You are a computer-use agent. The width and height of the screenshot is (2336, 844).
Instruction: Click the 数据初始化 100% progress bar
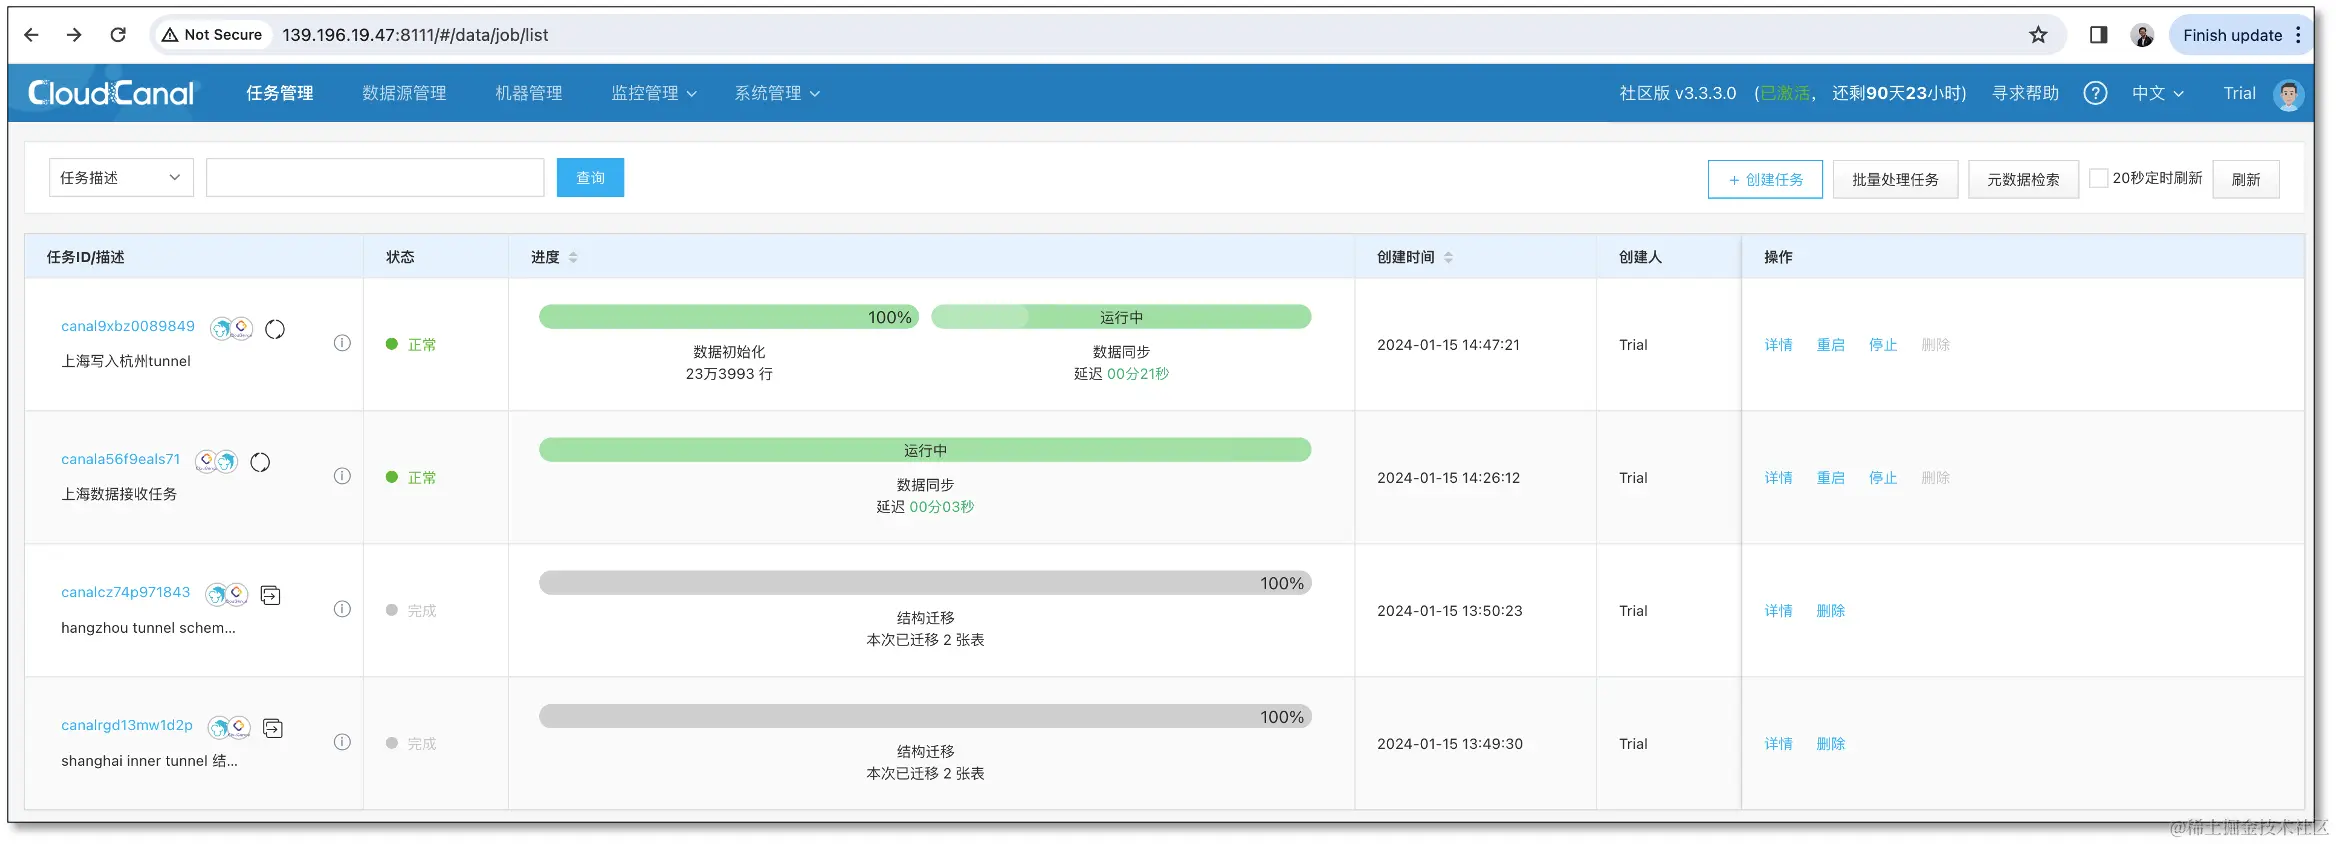pos(729,317)
